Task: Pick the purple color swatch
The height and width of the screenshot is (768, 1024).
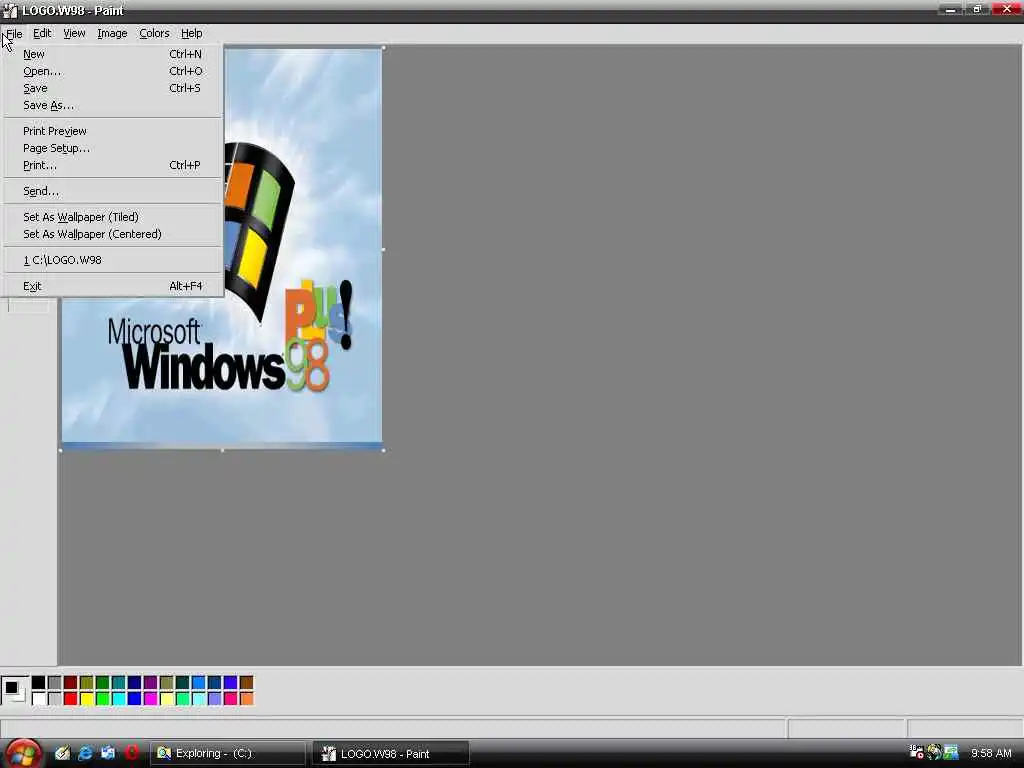Action: point(151,682)
